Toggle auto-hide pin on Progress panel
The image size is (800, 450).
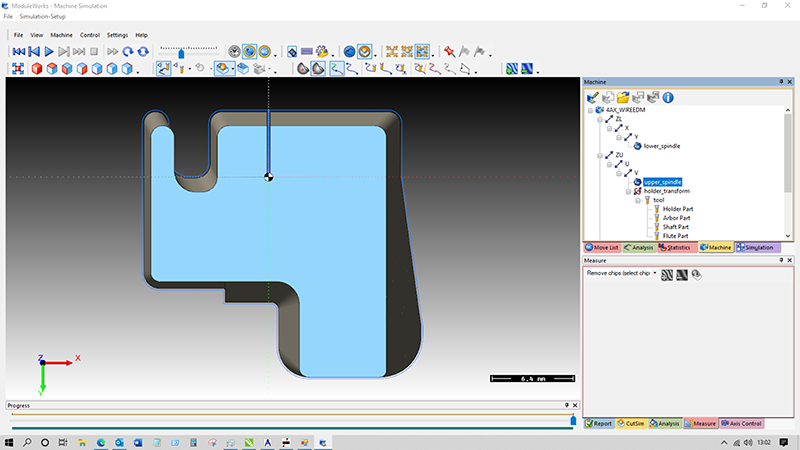click(x=565, y=405)
